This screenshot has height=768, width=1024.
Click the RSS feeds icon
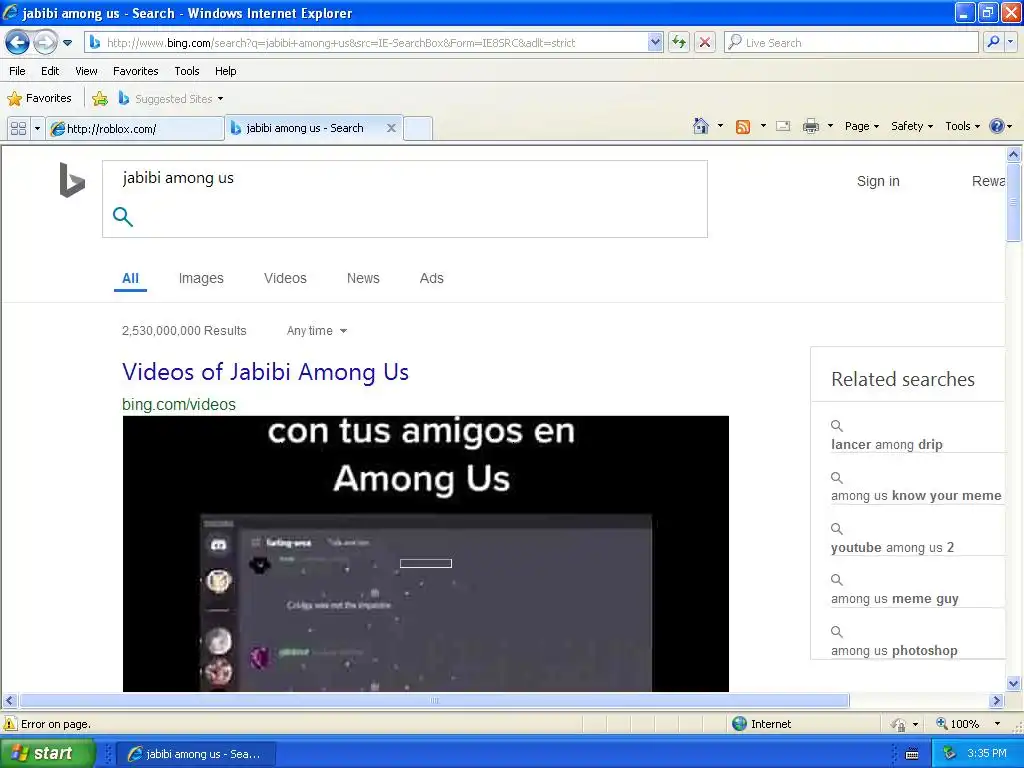click(743, 127)
